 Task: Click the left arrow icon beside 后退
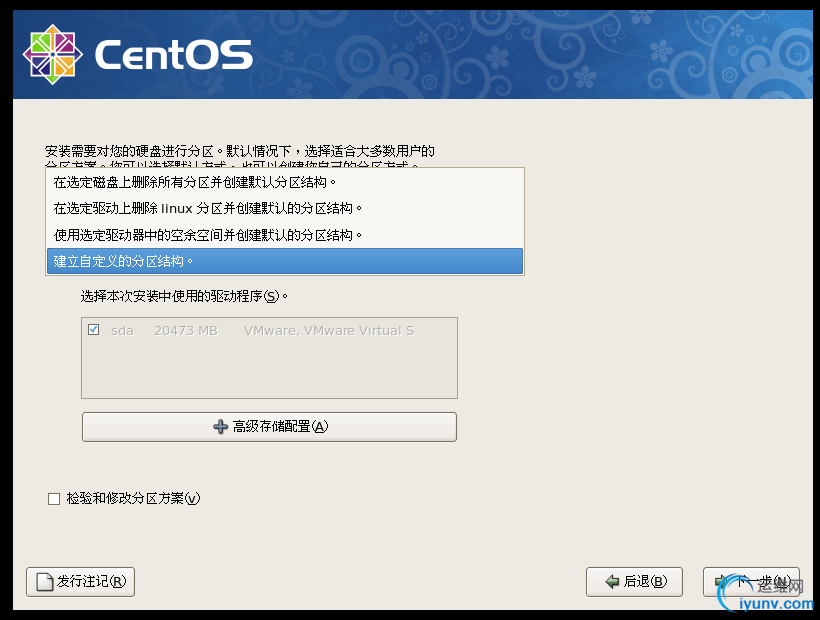click(610, 581)
